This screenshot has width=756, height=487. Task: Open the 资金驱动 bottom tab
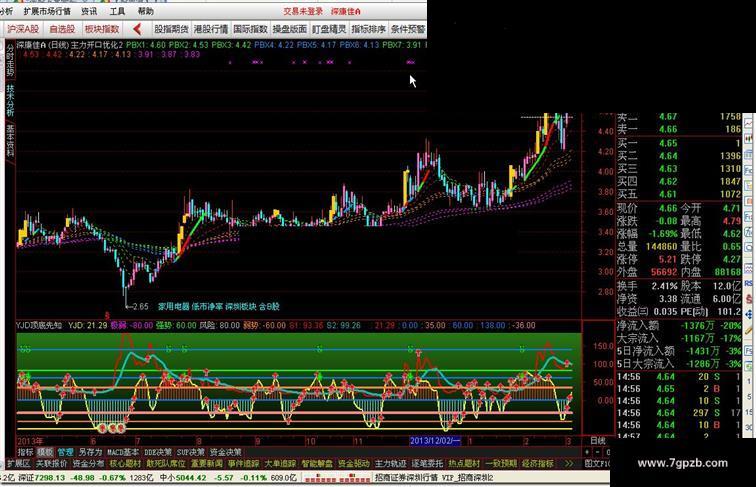click(x=353, y=464)
